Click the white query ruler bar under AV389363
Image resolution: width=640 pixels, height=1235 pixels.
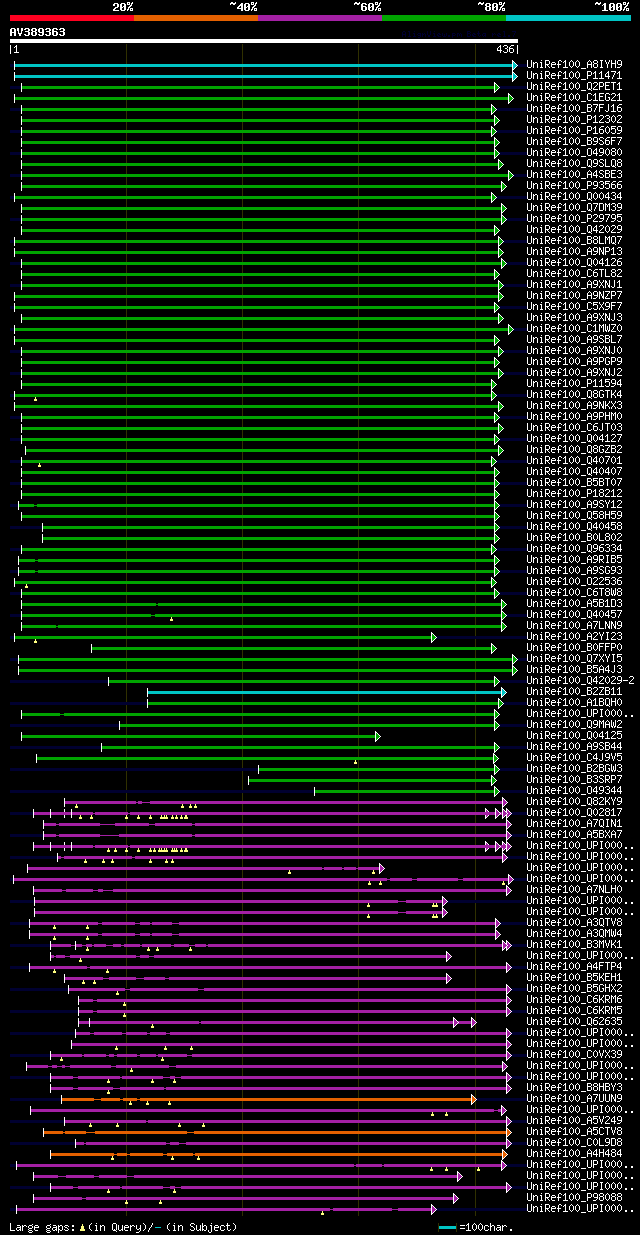click(264, 41)
